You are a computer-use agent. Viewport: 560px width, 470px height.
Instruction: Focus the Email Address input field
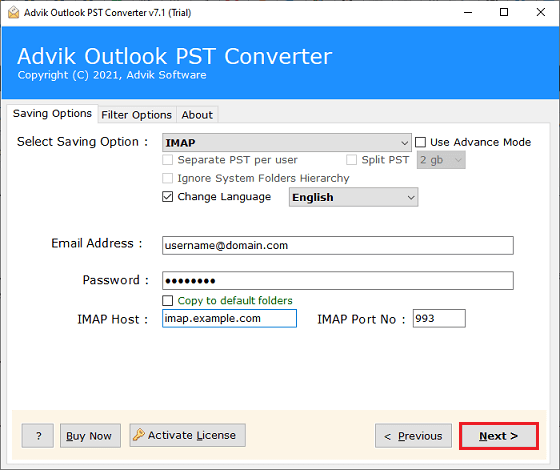(x=338, y=245)
